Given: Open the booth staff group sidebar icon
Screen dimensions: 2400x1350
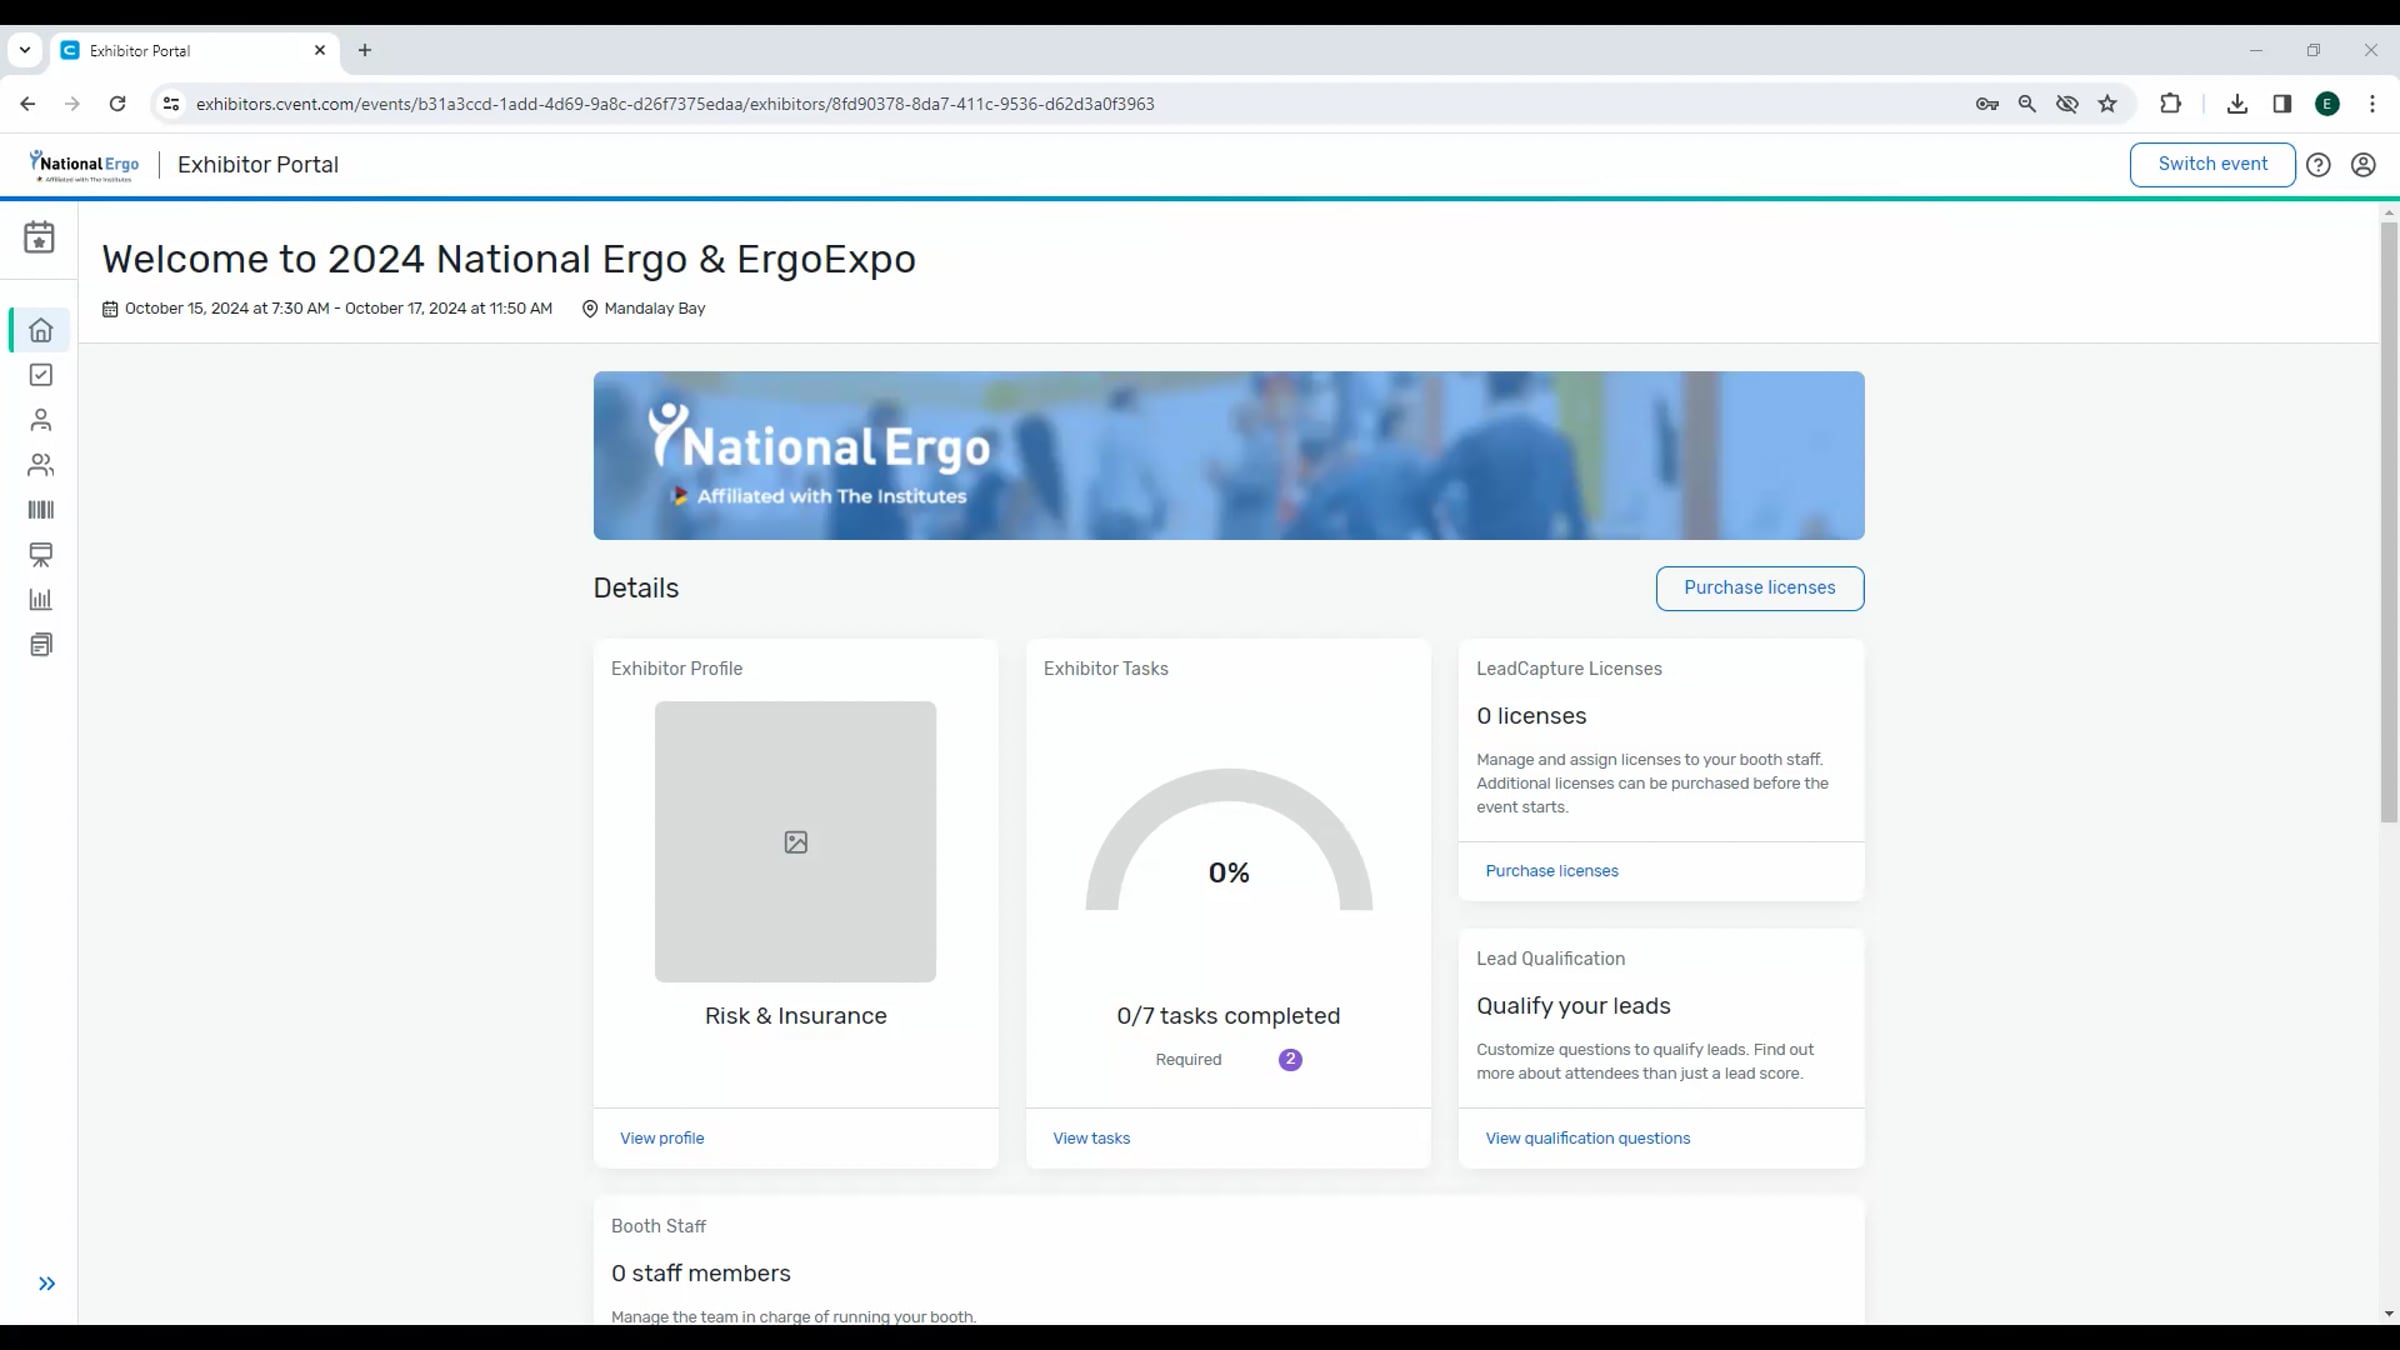Looking at the screenshot, I should pos(41,465).
